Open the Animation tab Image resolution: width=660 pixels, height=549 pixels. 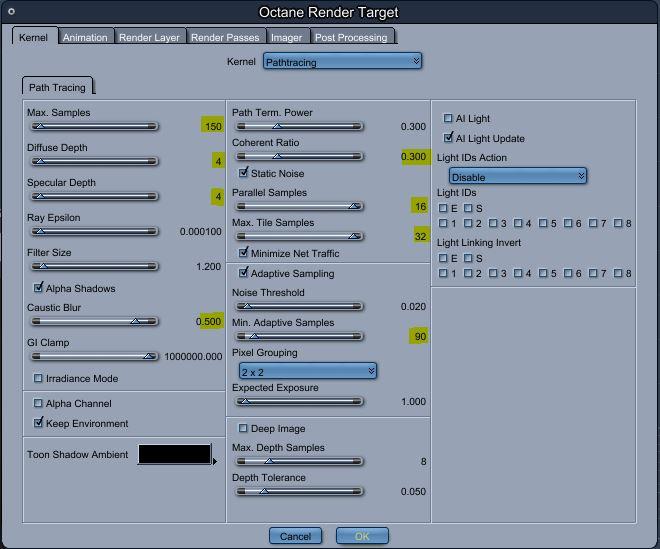(85, 37)
